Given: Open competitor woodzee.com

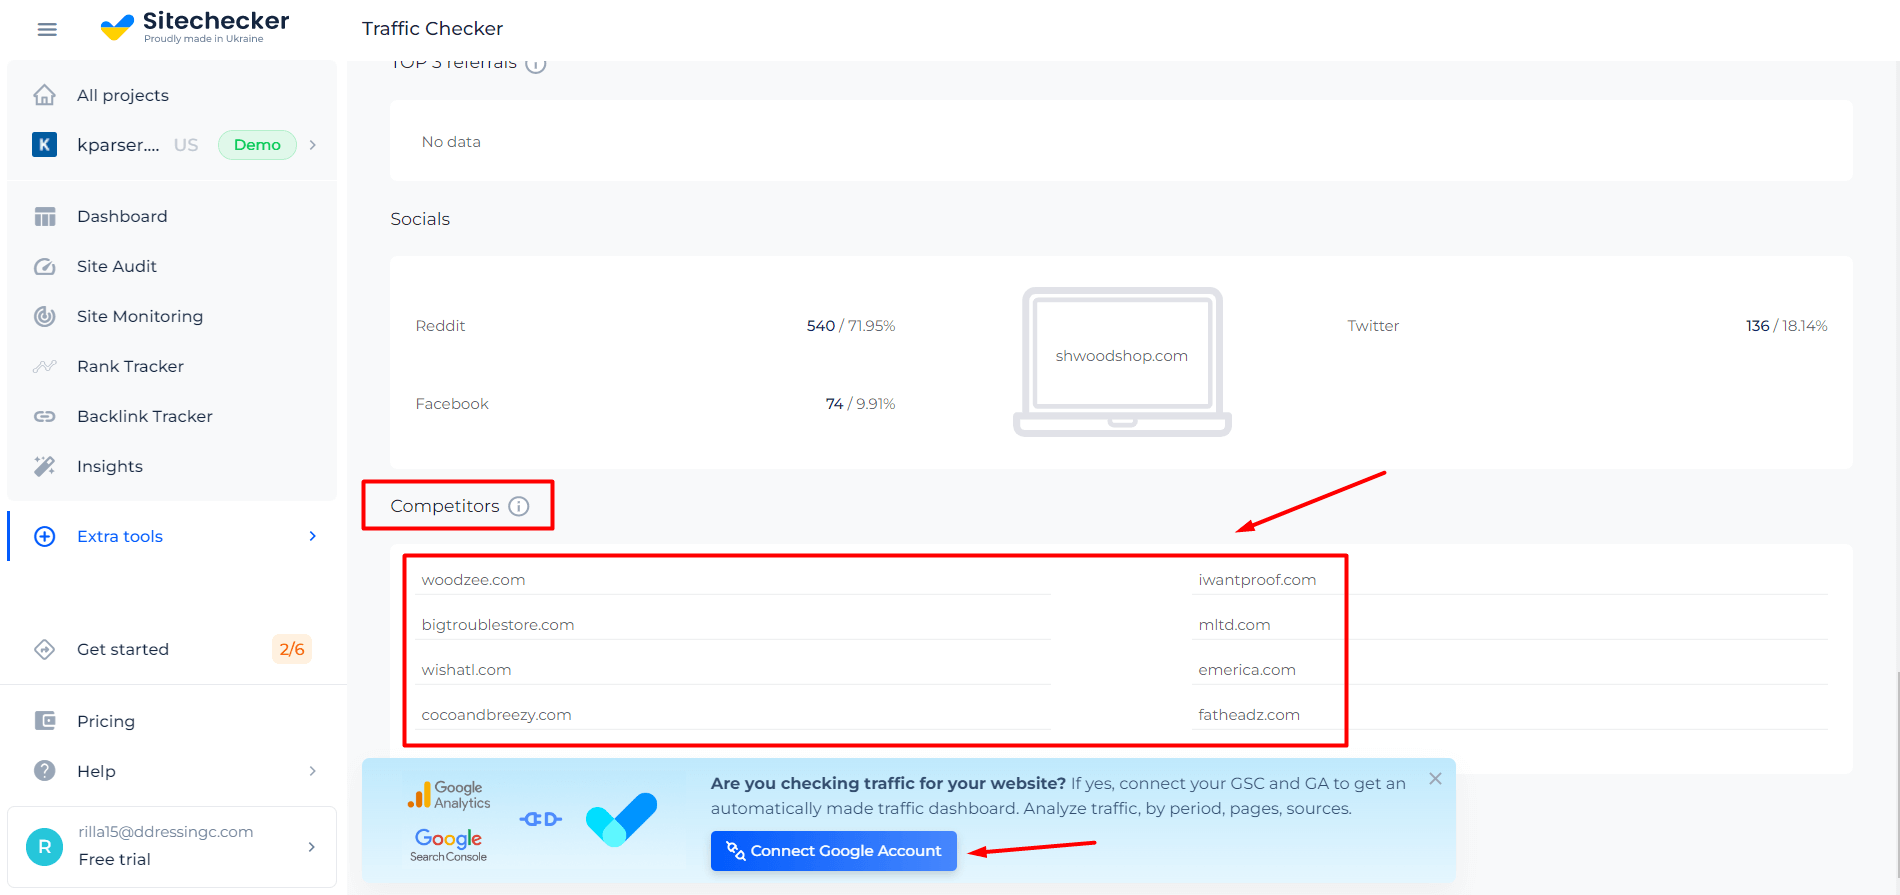Looking at the screenshot, I should pyautogui.click(x=473, y=580).
